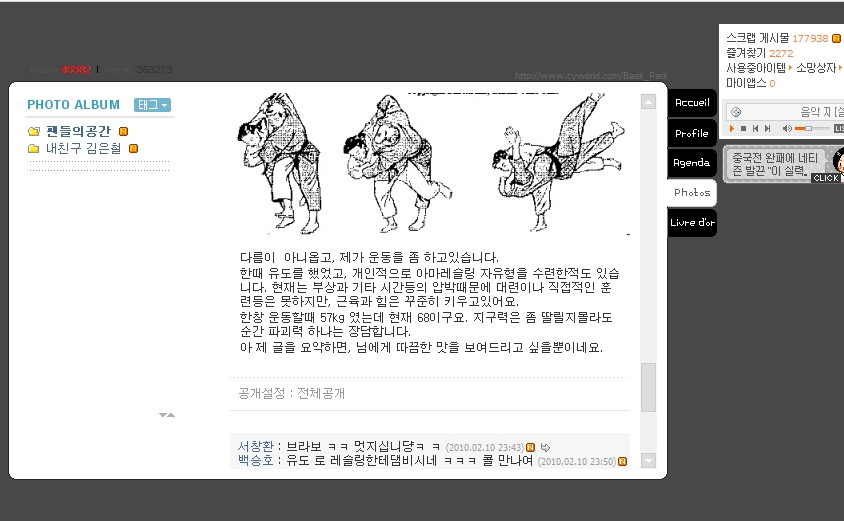Viewport: 844px width, 521px height.
Task: Click the reply arrow icon on 서창환's comment
Action: [545, 447]
